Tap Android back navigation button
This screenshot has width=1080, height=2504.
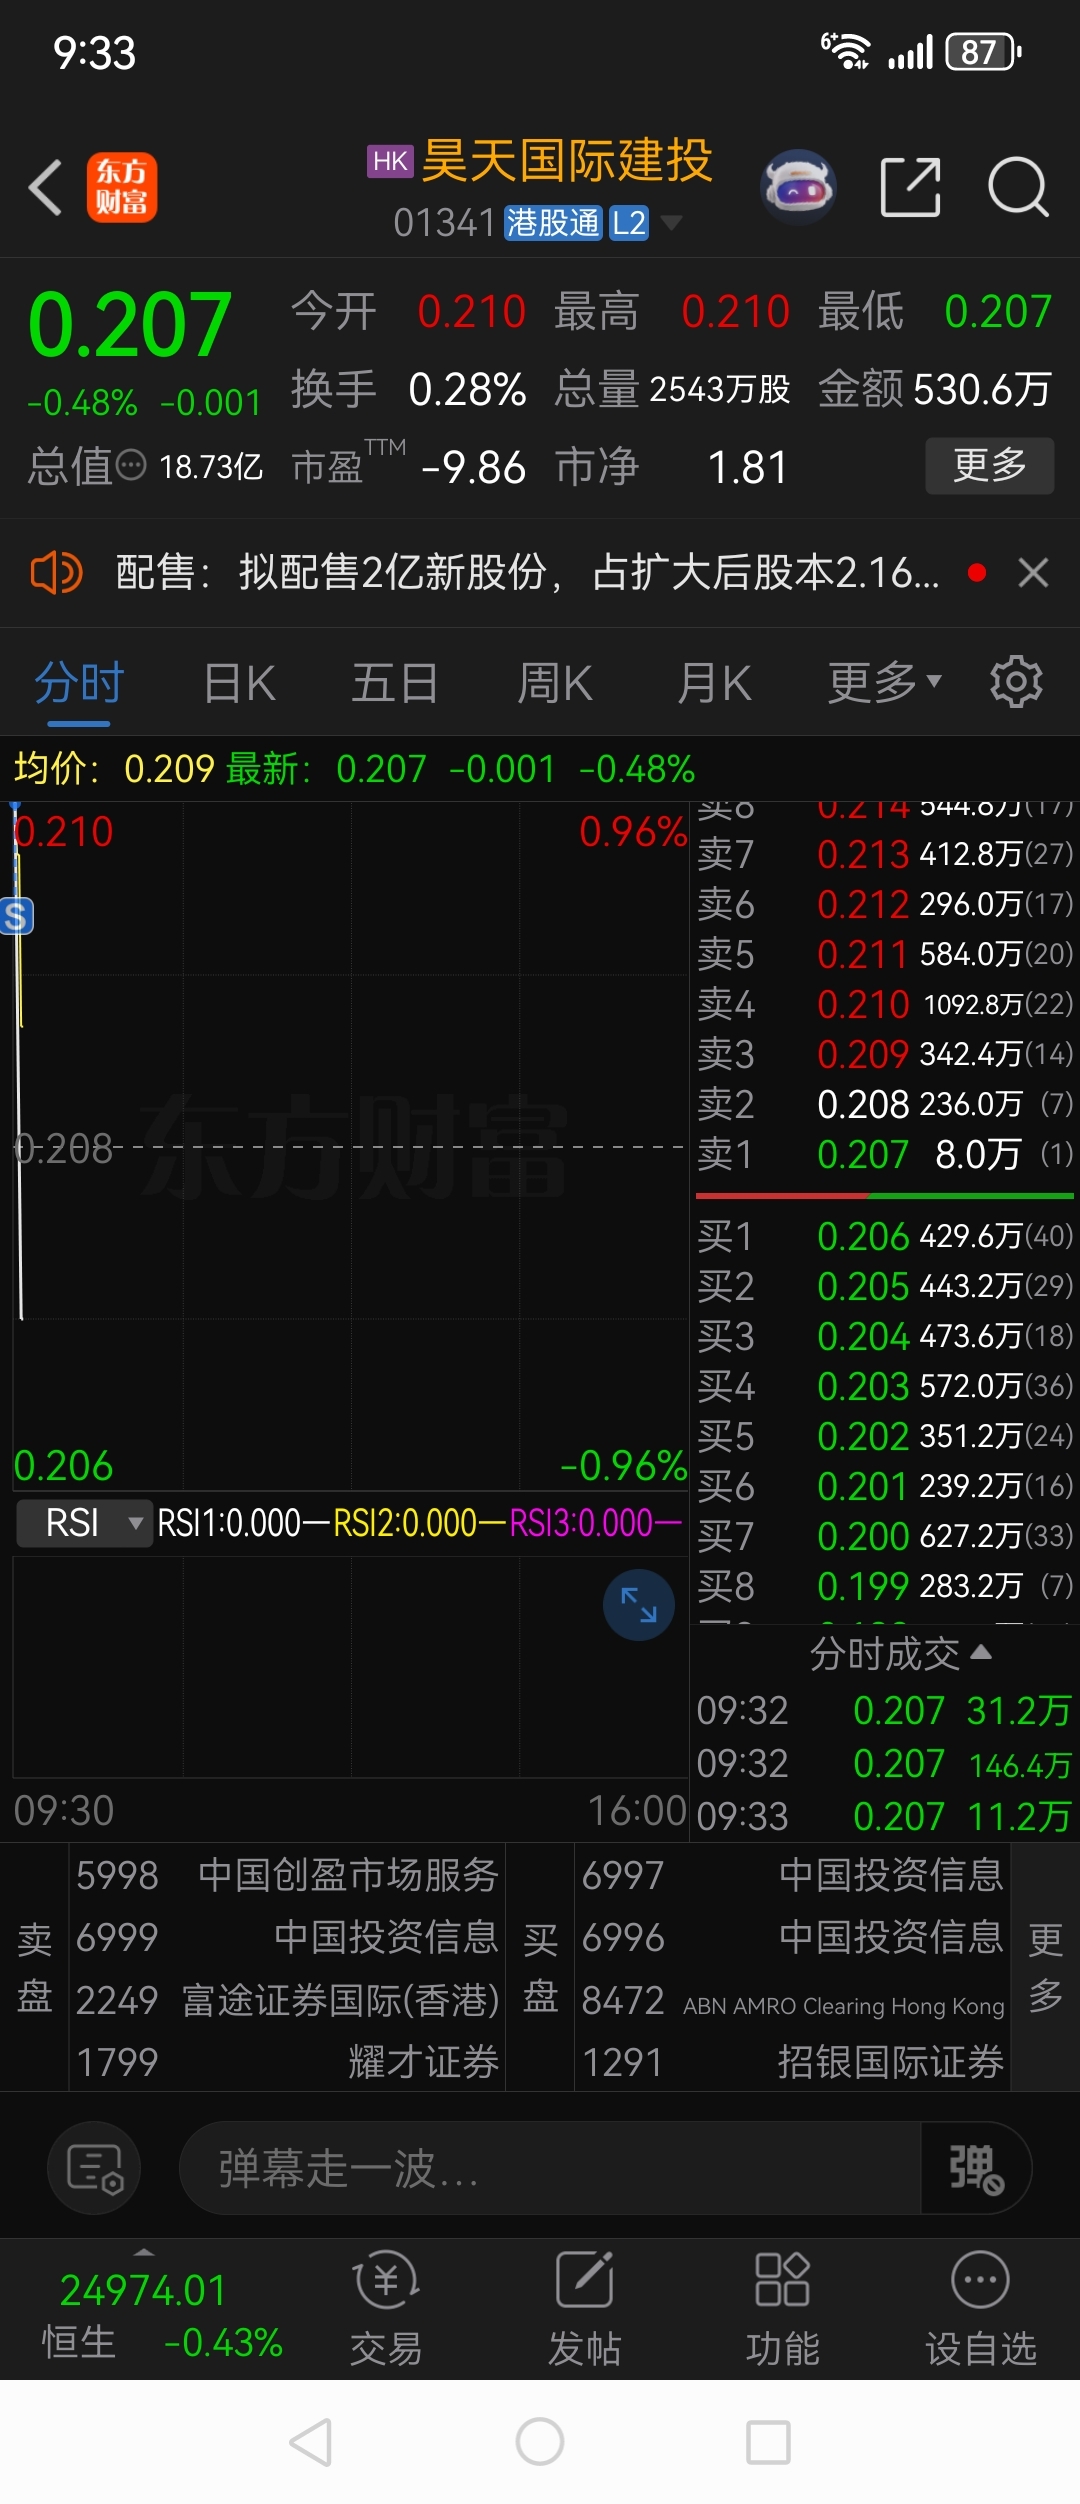pos(311,2442)
